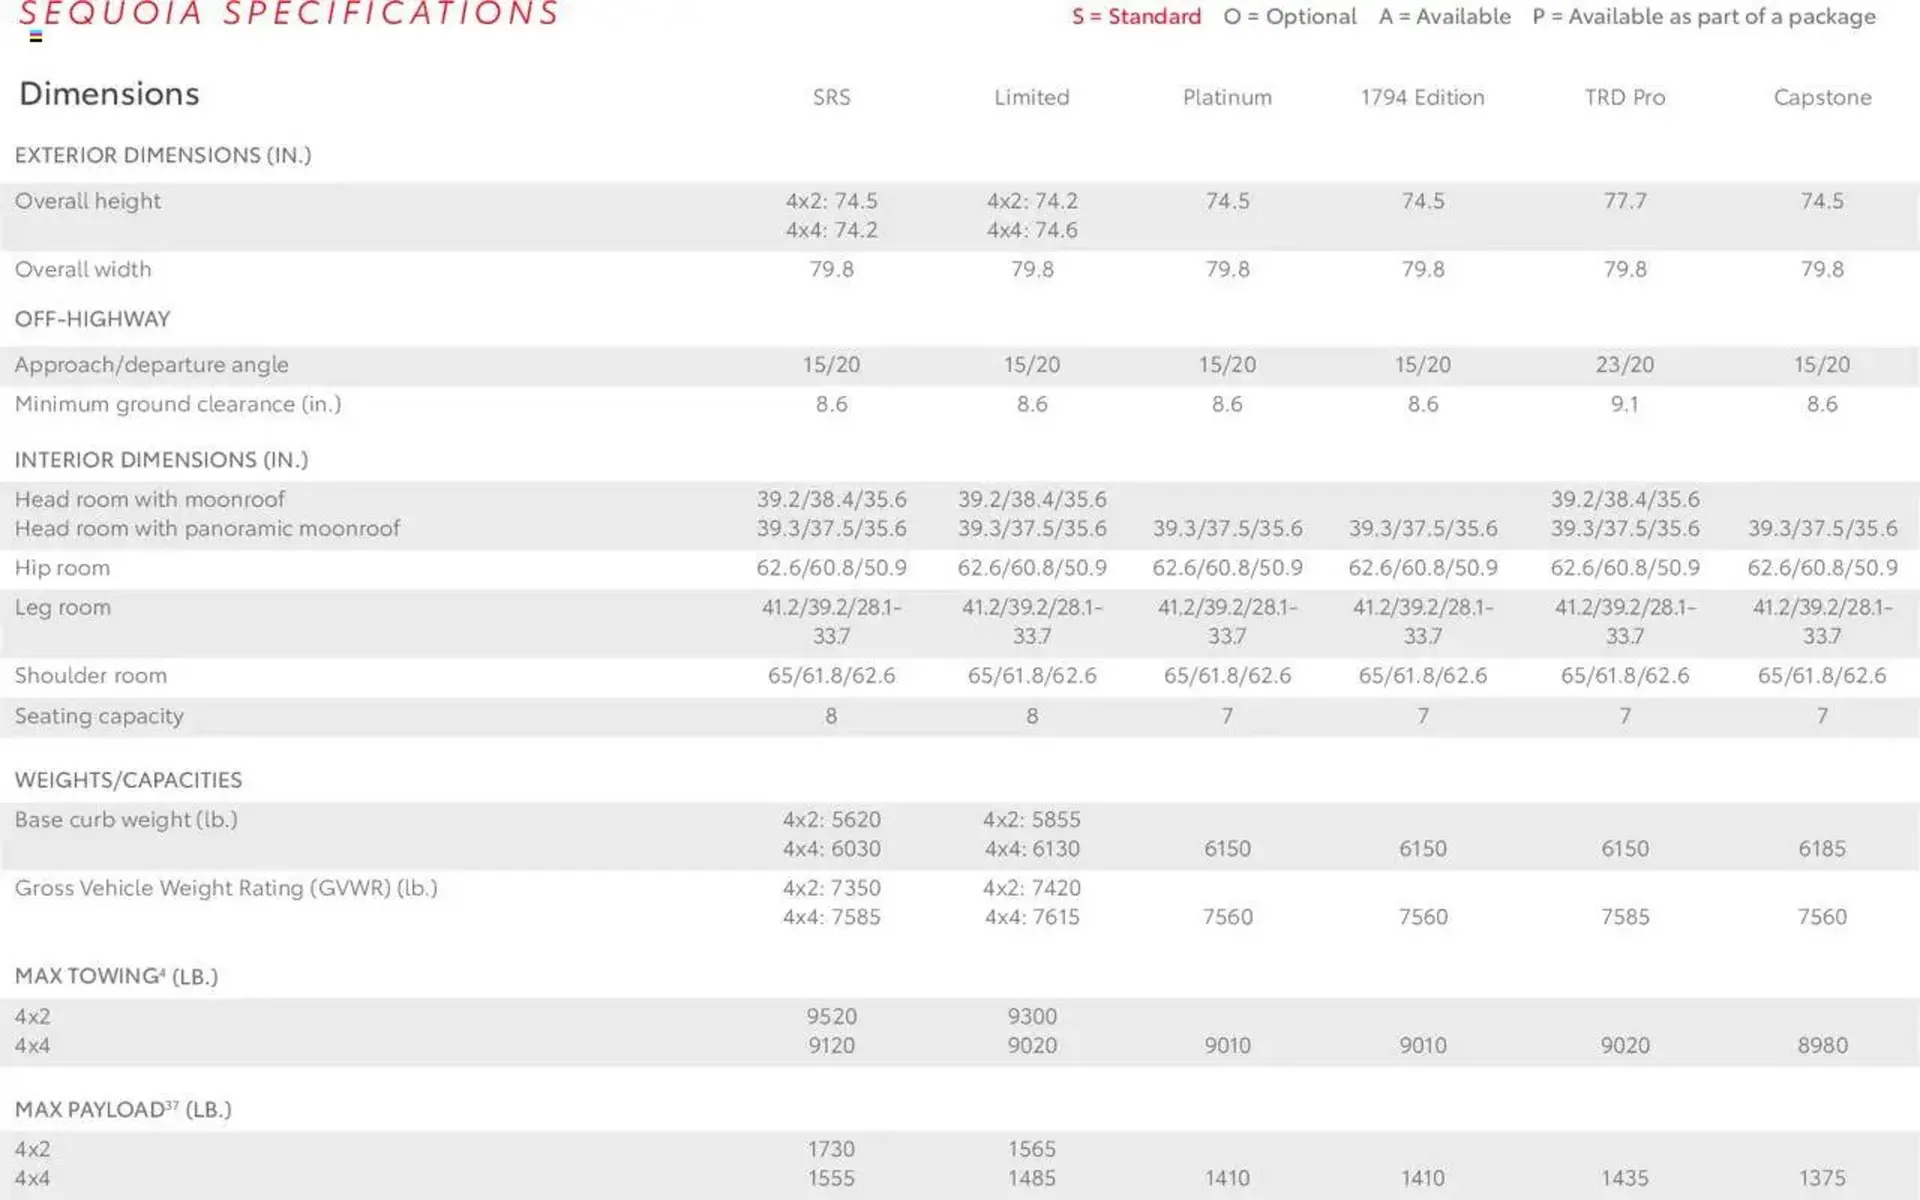Select the Limited column header
The height and width of the screenshot is (1200, 1920).
coord(1031,97)
